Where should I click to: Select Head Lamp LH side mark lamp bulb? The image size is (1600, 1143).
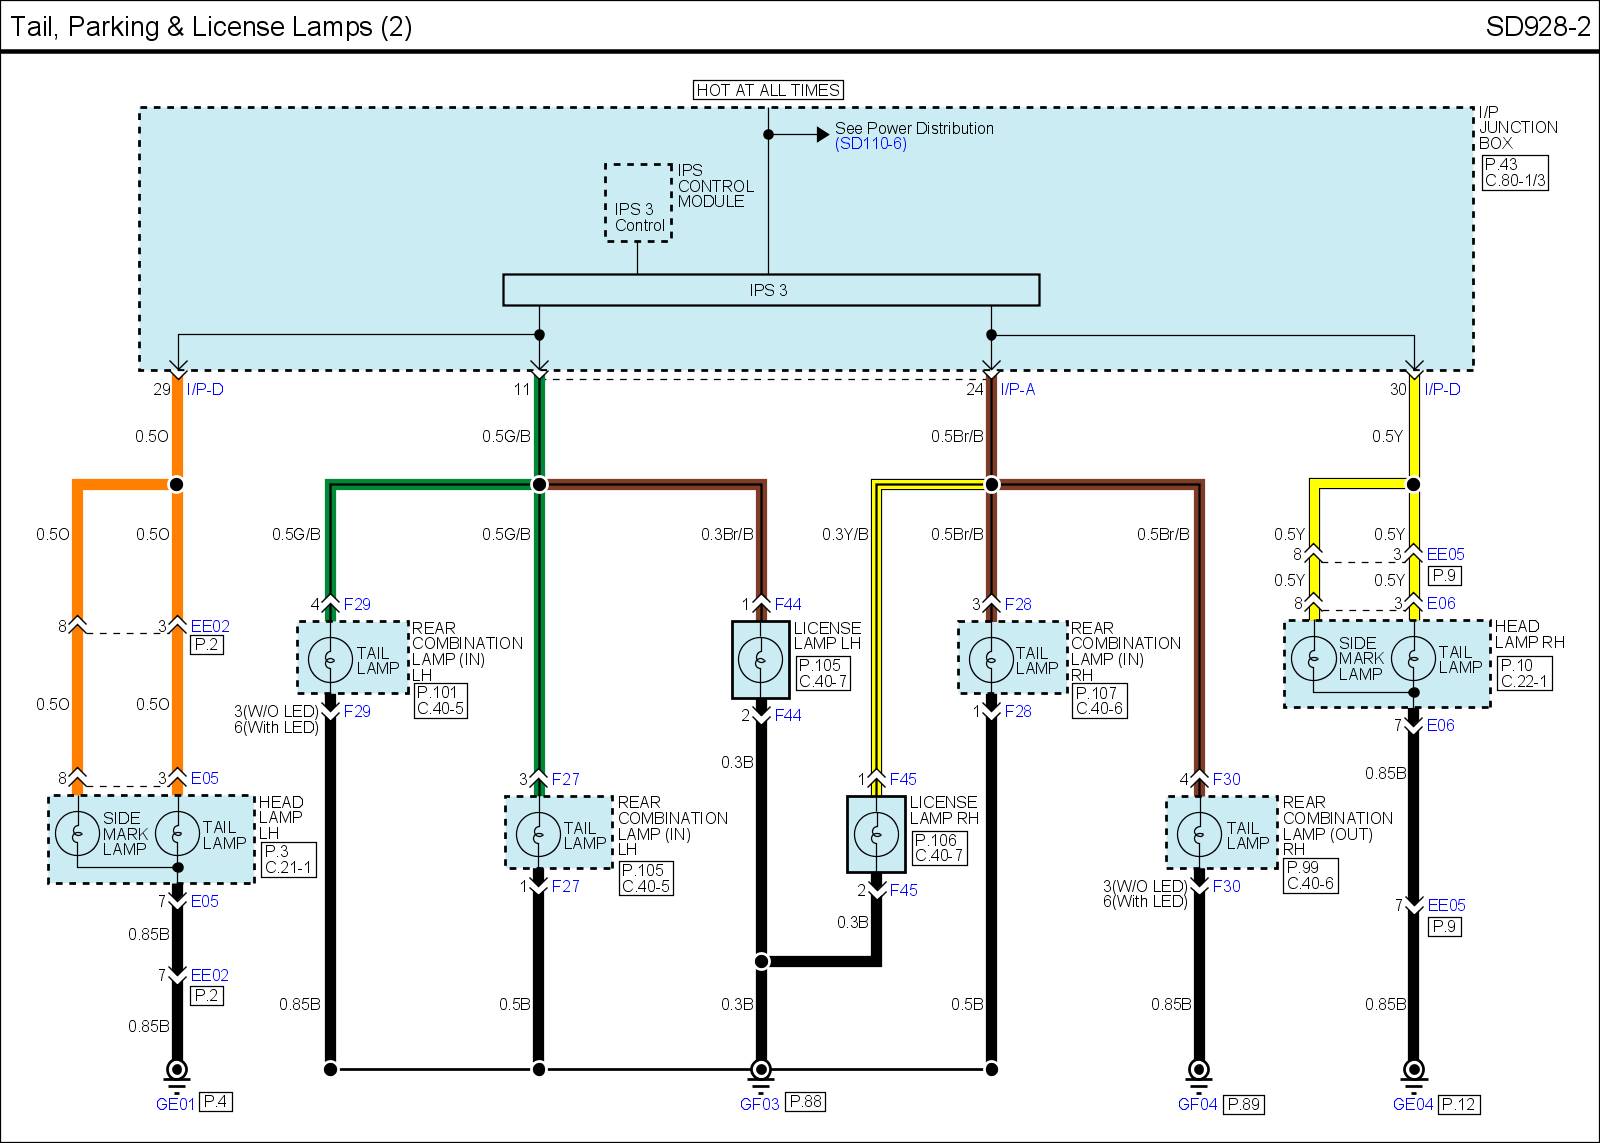pyautogui.click(x=77, y=833)
